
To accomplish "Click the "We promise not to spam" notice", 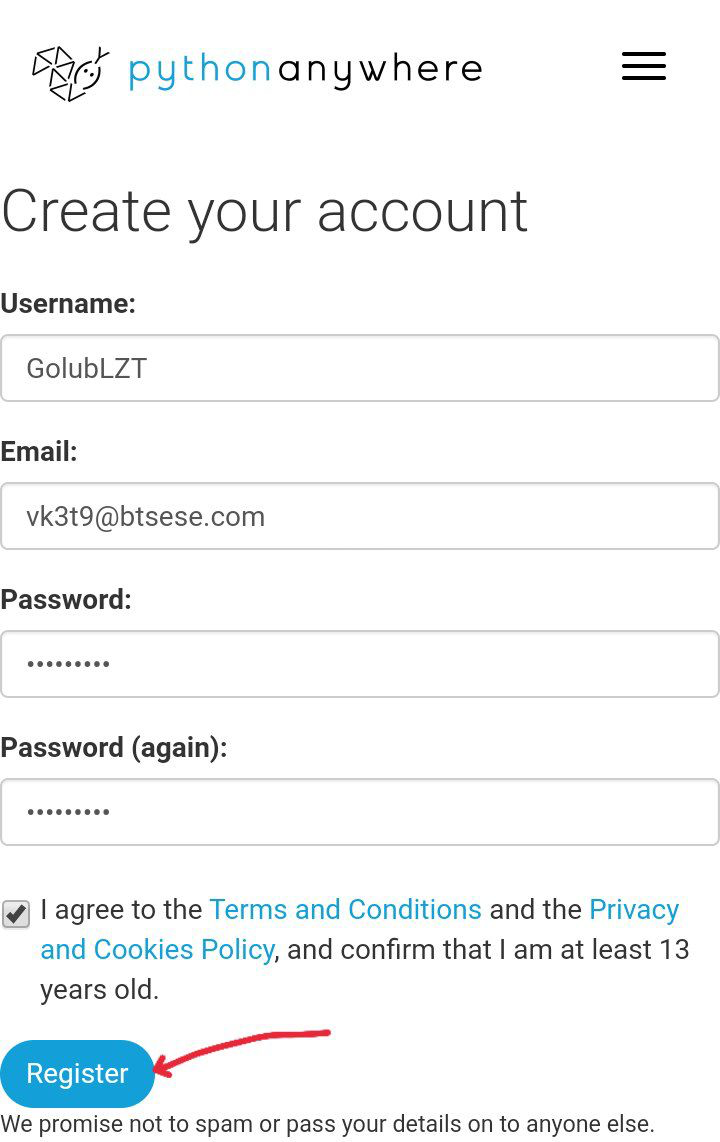I will click(327, 1123).
